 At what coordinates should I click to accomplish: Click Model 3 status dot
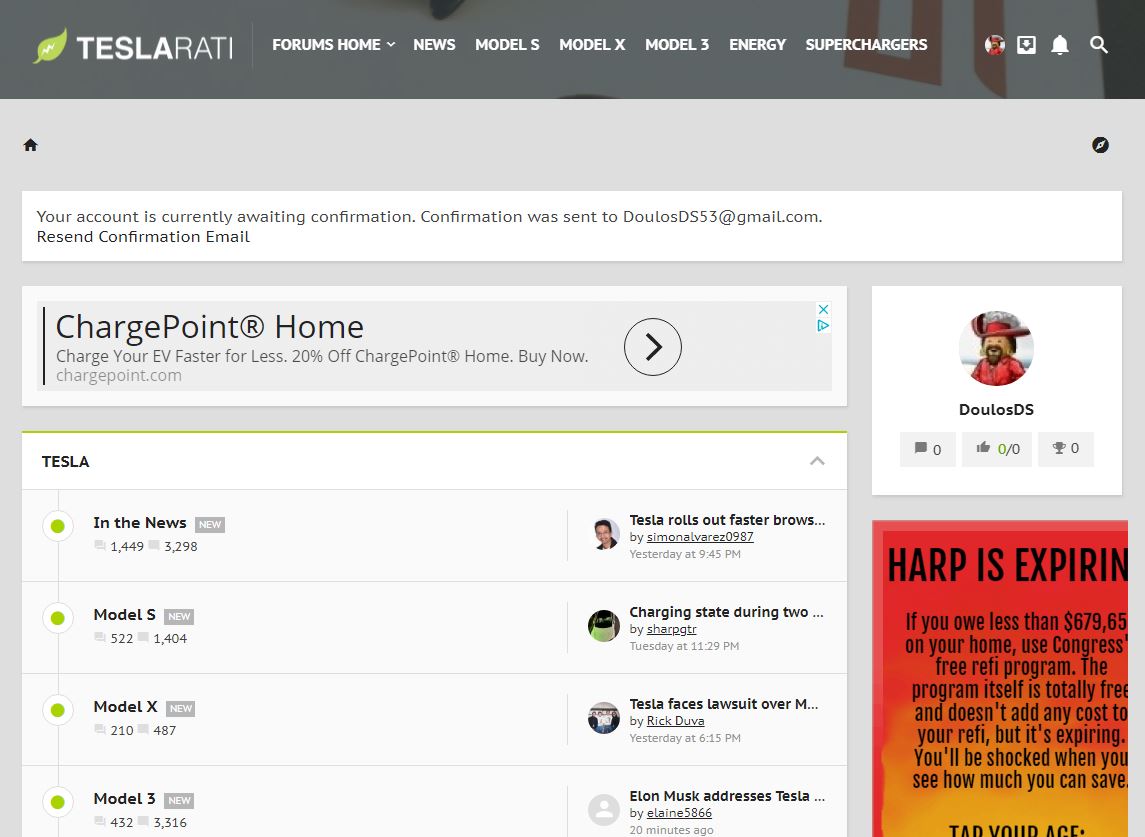(58, 802)
